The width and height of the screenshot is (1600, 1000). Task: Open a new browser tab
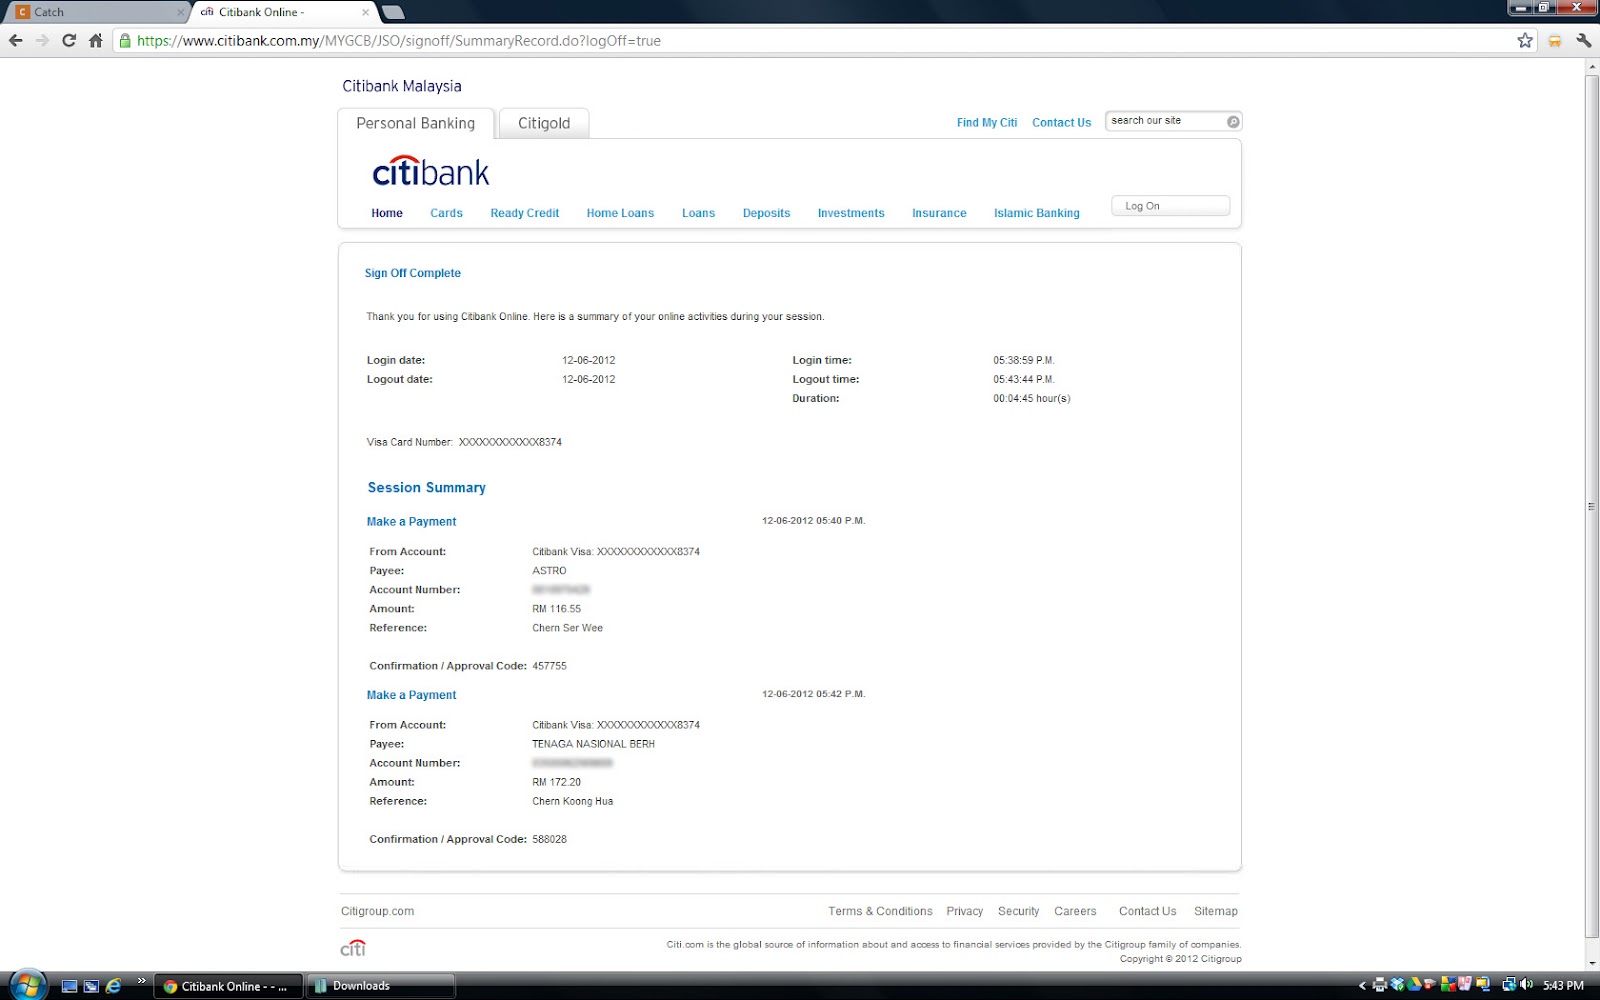click(393, 12)
